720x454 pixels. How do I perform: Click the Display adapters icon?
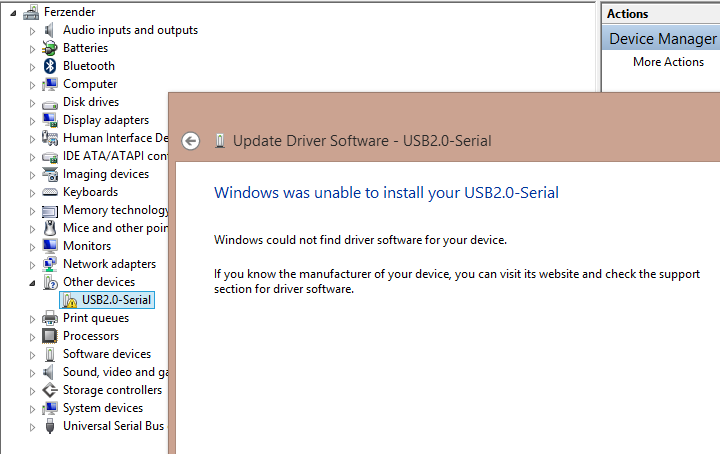(x=50, y=120)
